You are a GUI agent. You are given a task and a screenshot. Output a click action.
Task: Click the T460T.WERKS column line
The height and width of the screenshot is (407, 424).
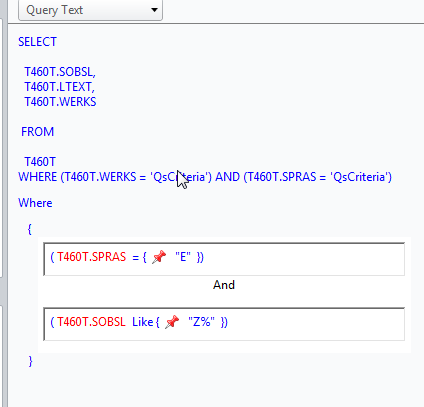click(60, 102)
